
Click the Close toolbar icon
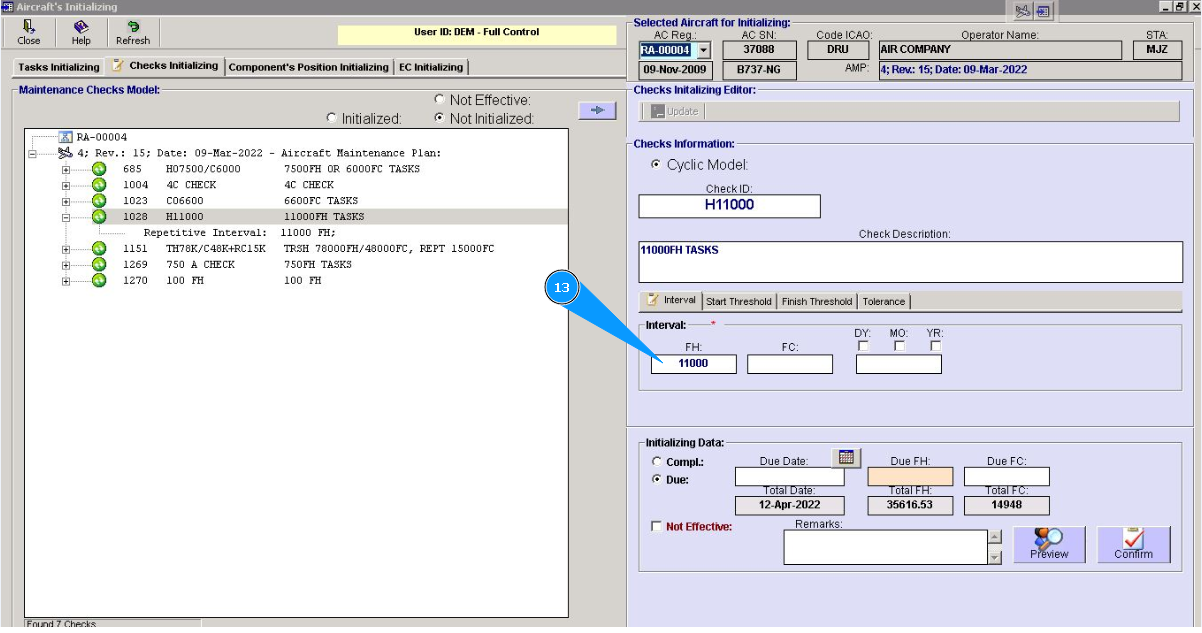(x=29, y=33)
